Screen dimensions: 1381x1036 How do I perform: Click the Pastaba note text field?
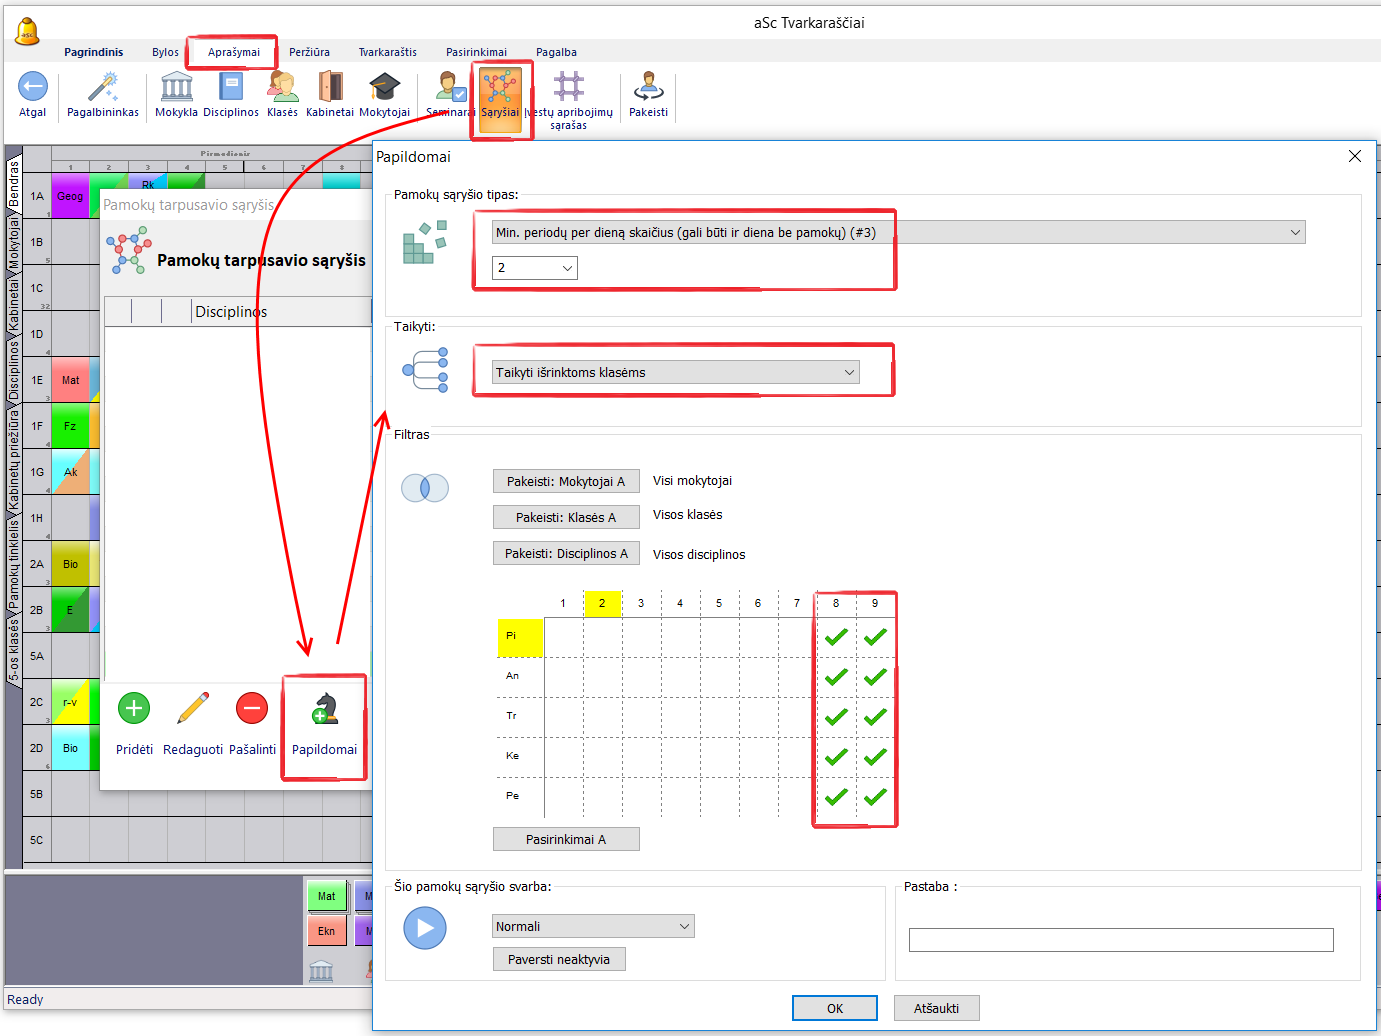(x=1120, y=940)
